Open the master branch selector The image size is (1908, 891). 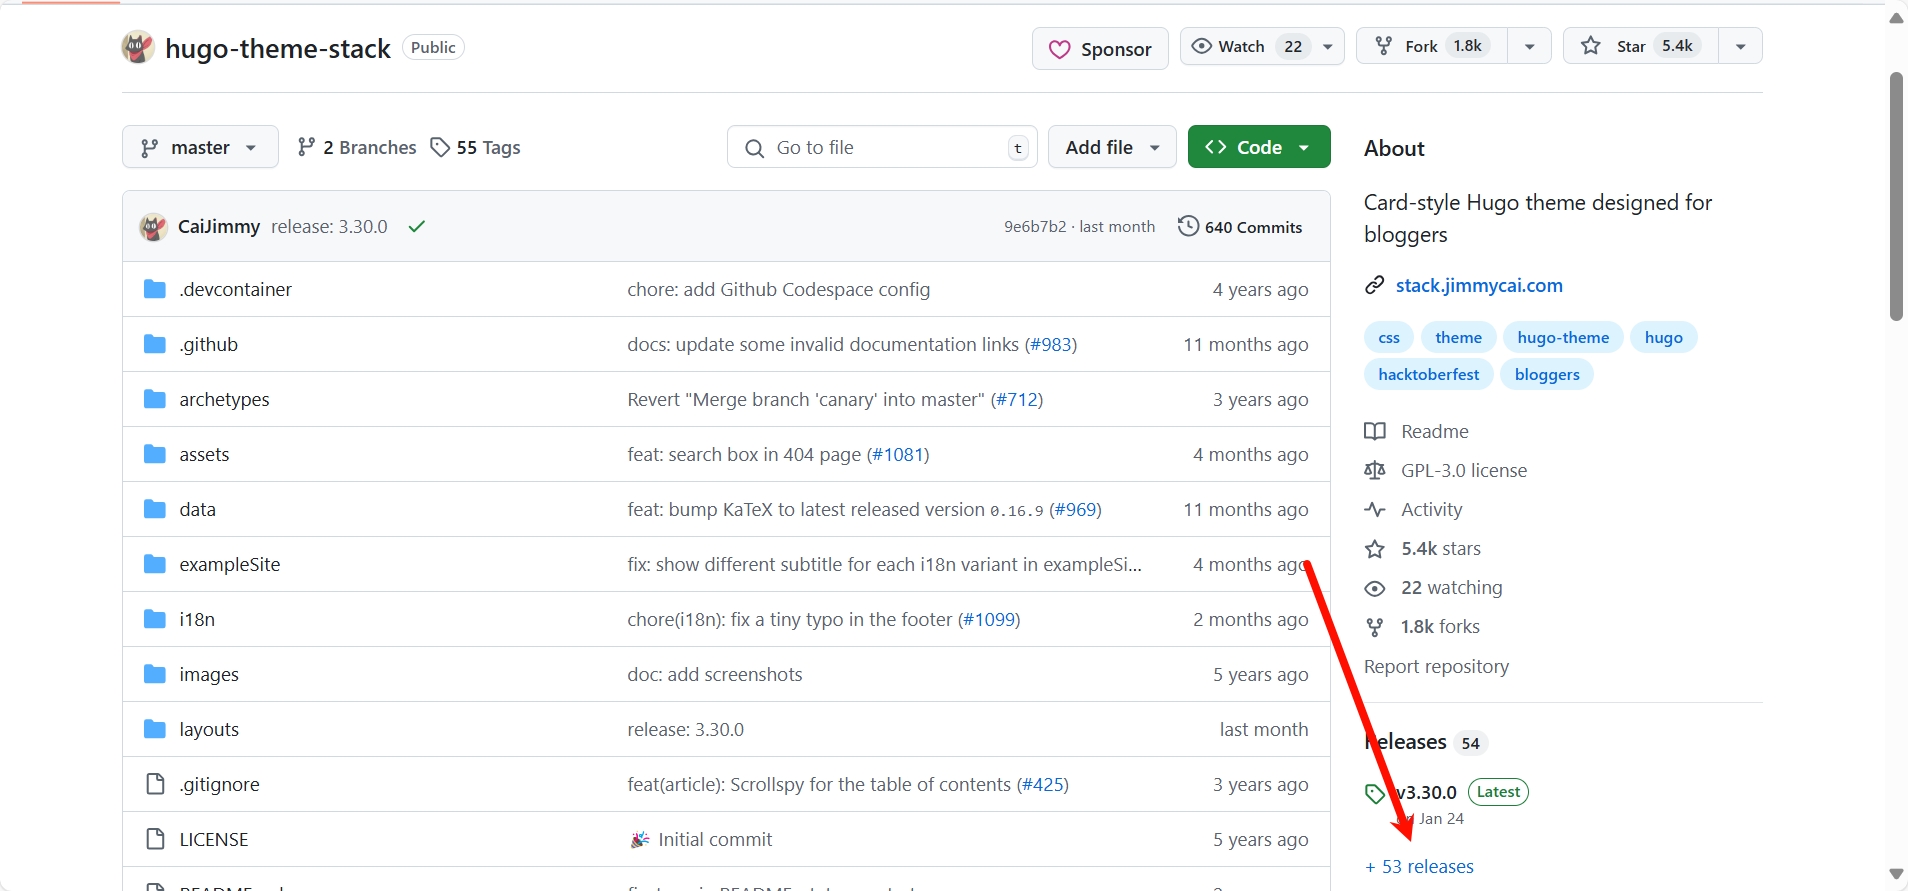point(200,147)
